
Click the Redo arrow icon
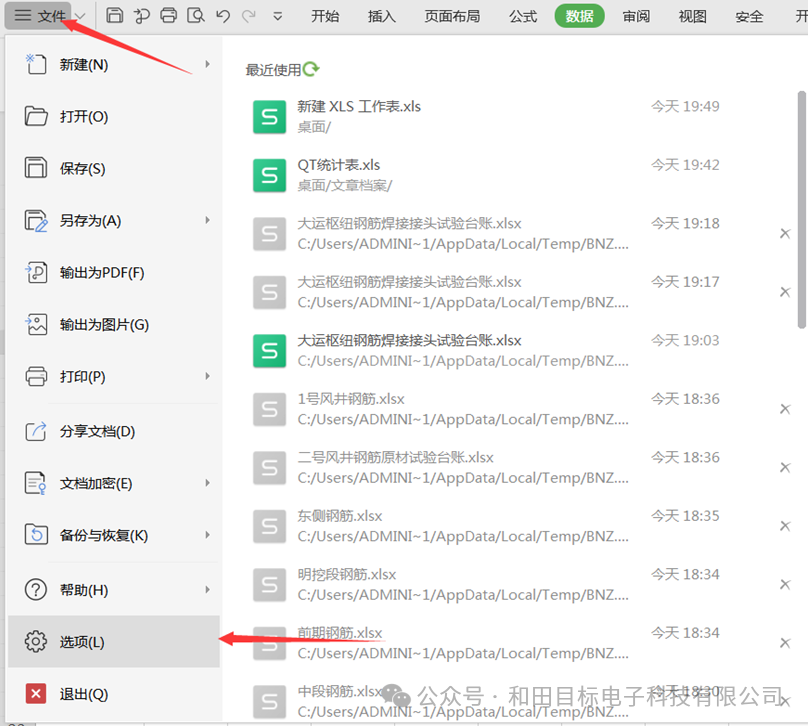(x=249, y=16)
